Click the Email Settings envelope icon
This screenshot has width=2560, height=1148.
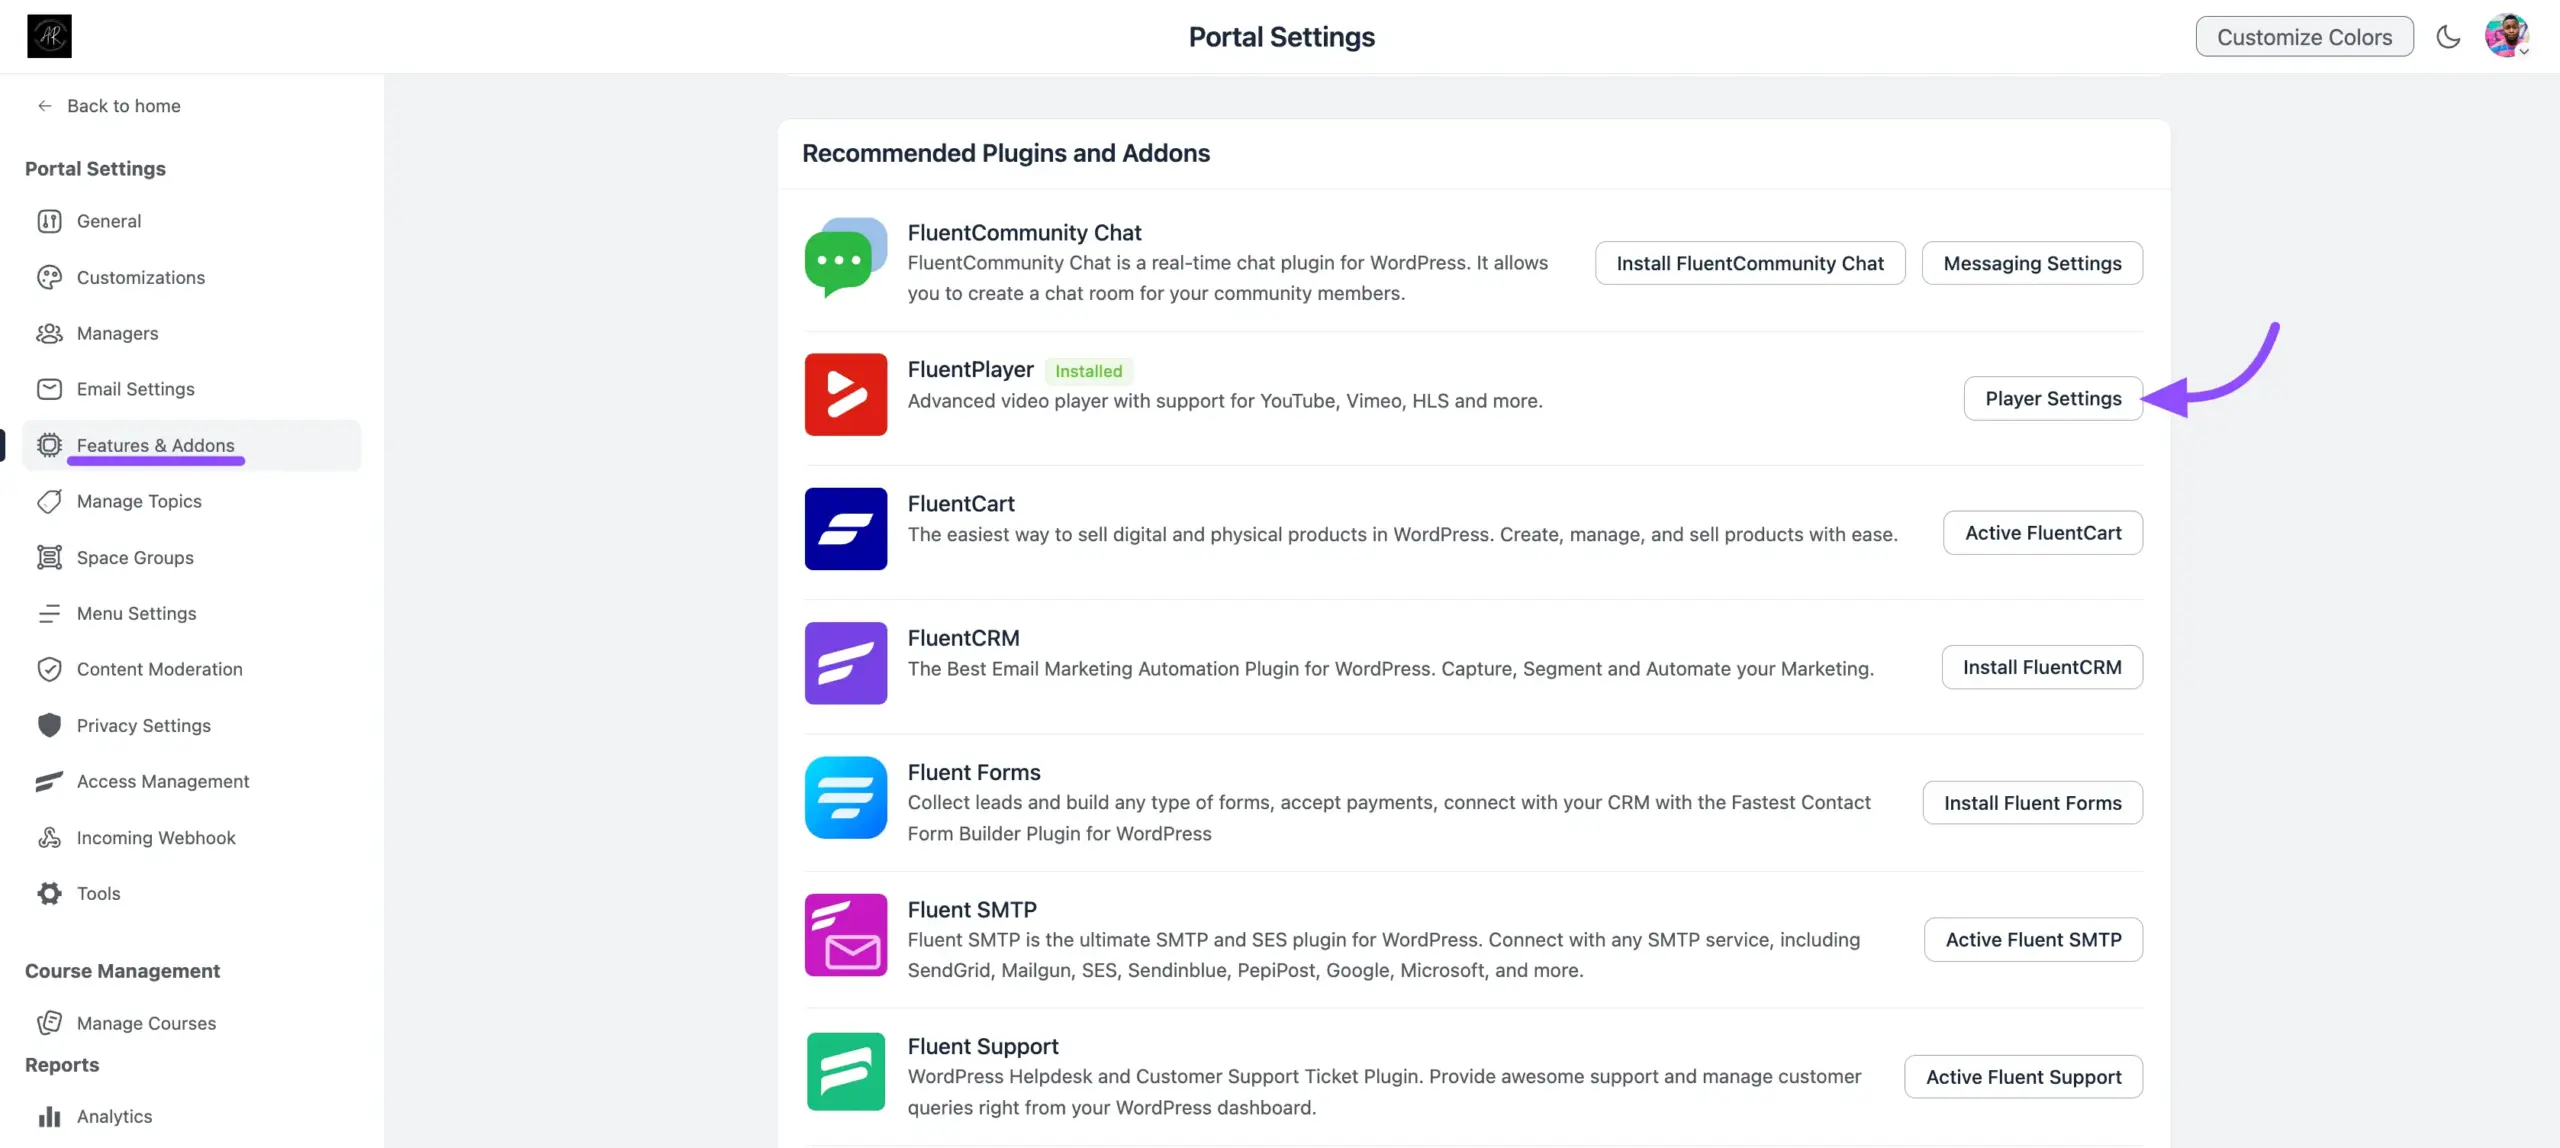pyautogui.click(x=49, y=389)
